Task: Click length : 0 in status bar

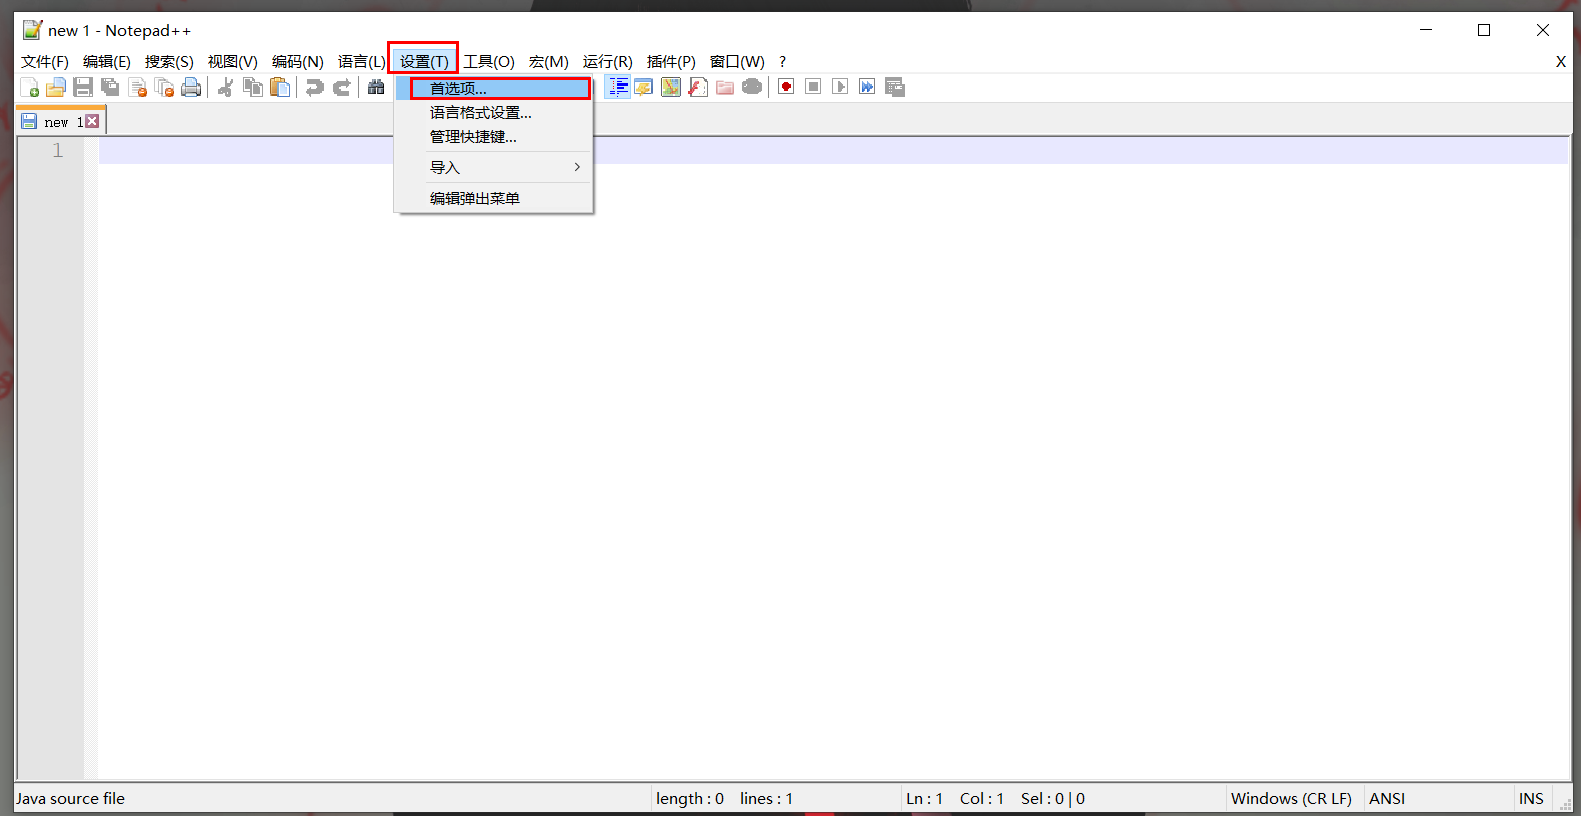Action: click(x=690, y=799)
